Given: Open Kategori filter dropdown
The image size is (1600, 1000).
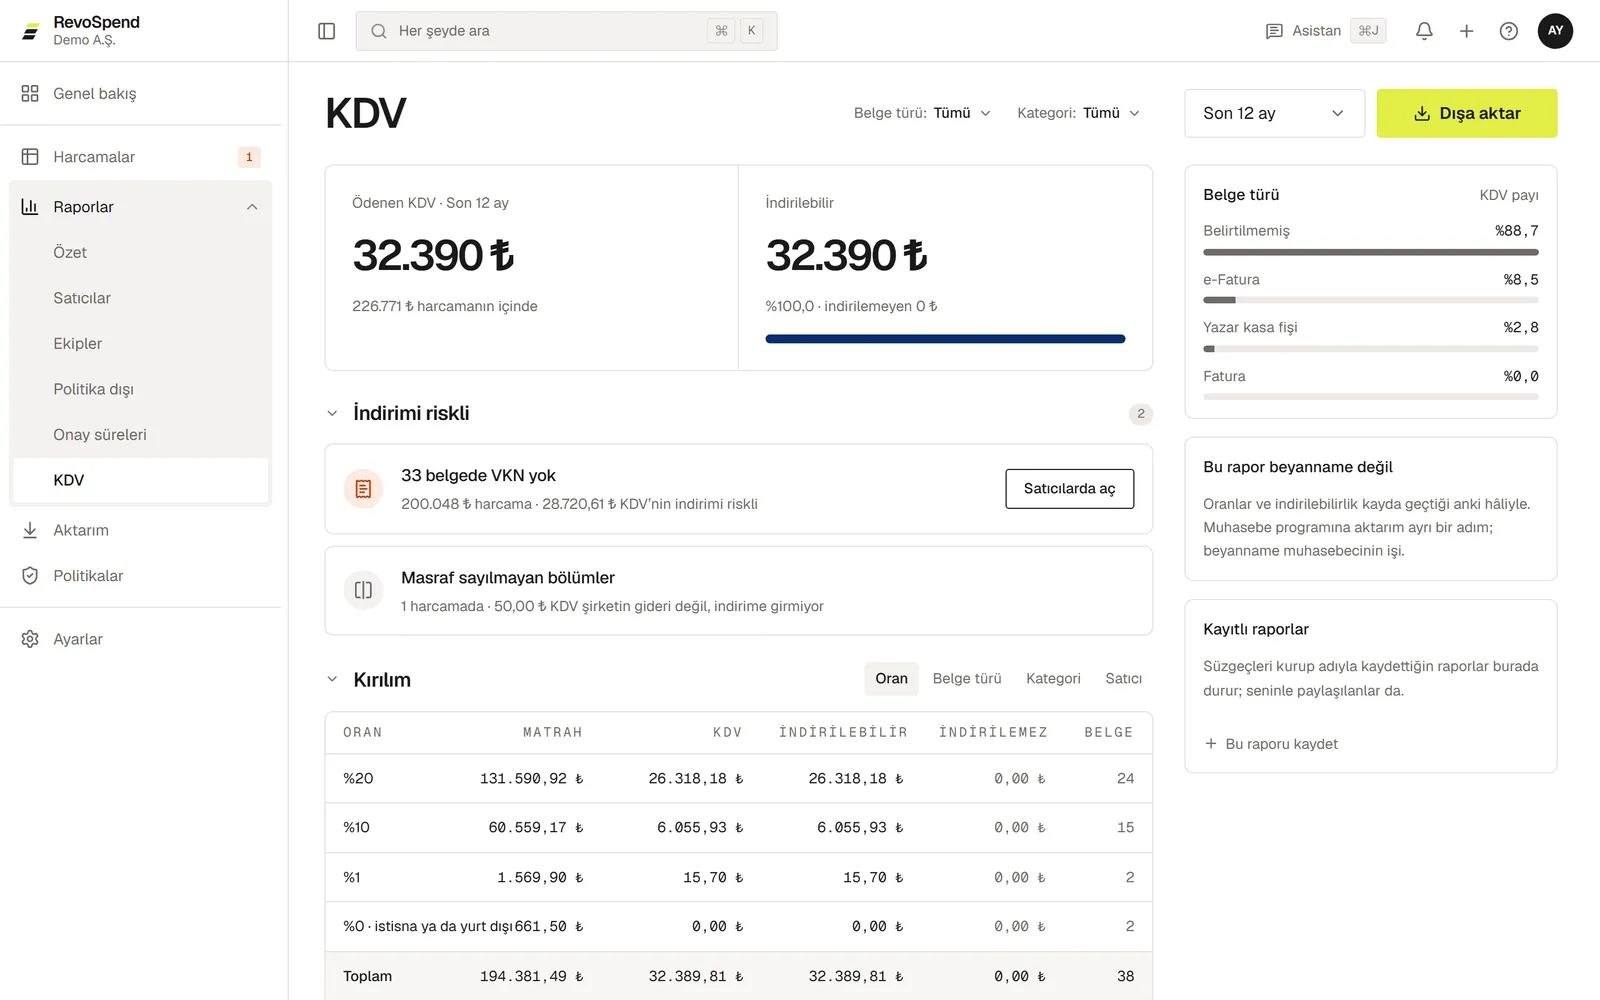Looking at the screenshot, I should click(1078, 113).
